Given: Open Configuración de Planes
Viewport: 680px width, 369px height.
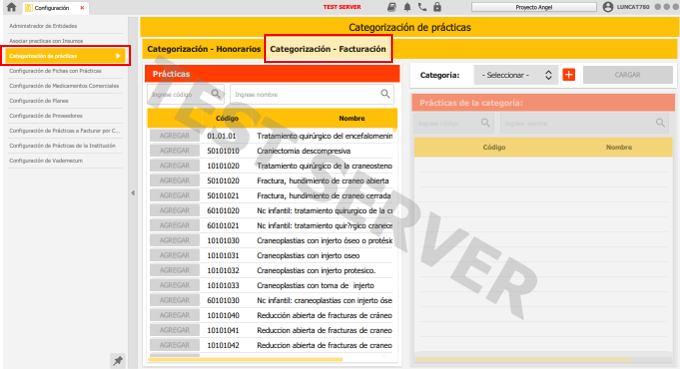Looking at the screenshot, I should (x=65, y=101).
